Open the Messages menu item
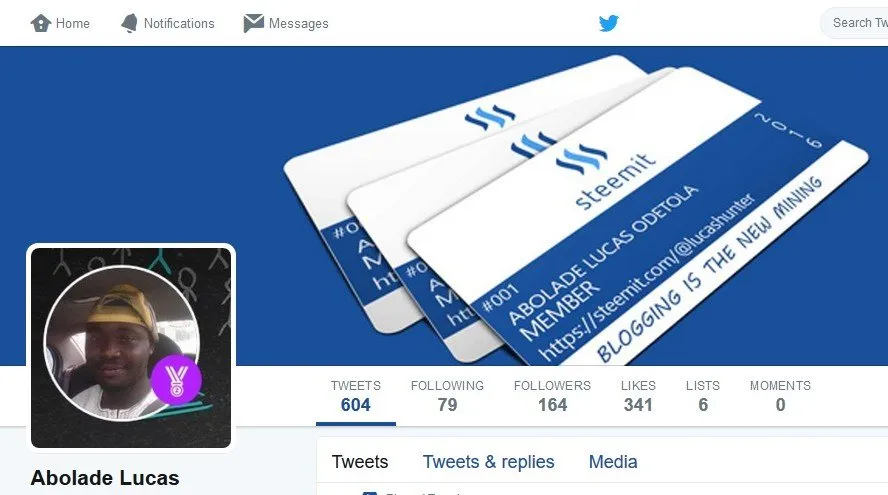 click(286, 23)
